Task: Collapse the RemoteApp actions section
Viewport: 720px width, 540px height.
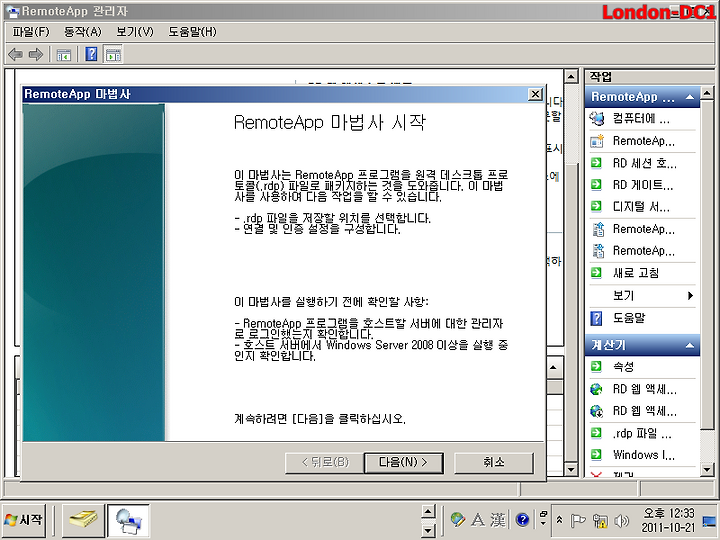Action: pos(689,97)
